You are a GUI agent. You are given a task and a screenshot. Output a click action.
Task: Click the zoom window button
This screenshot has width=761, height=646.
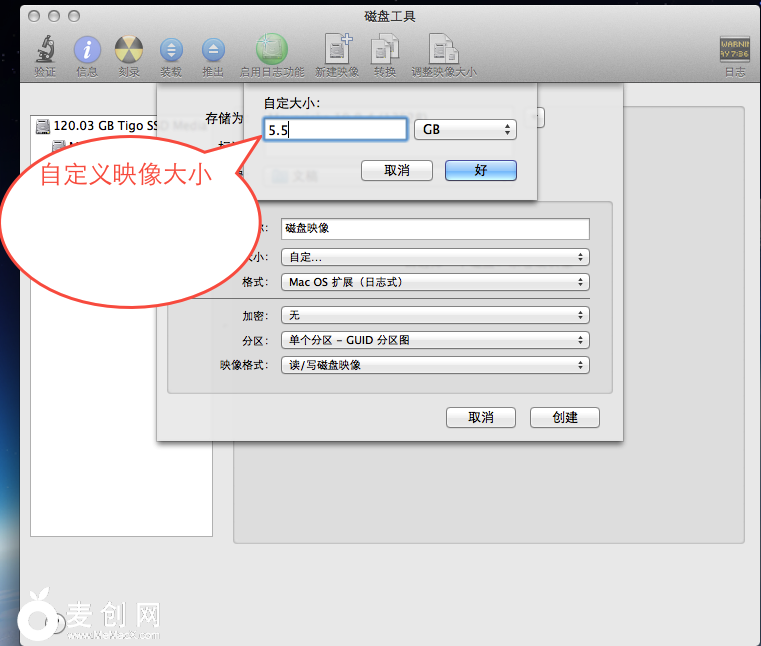click(x=74, y=17)
